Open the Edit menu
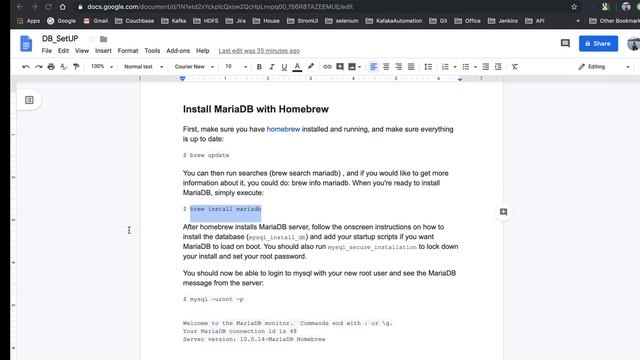 click(x=63, y=51)
